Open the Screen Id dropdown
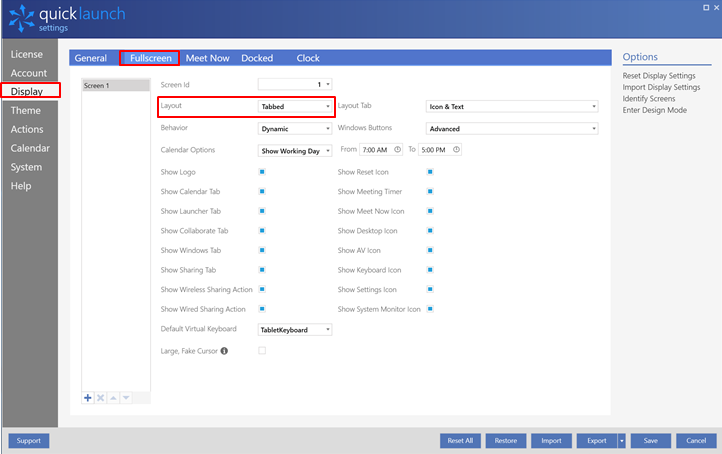Viewport: 722px width, 454px height. pos(295,84)
